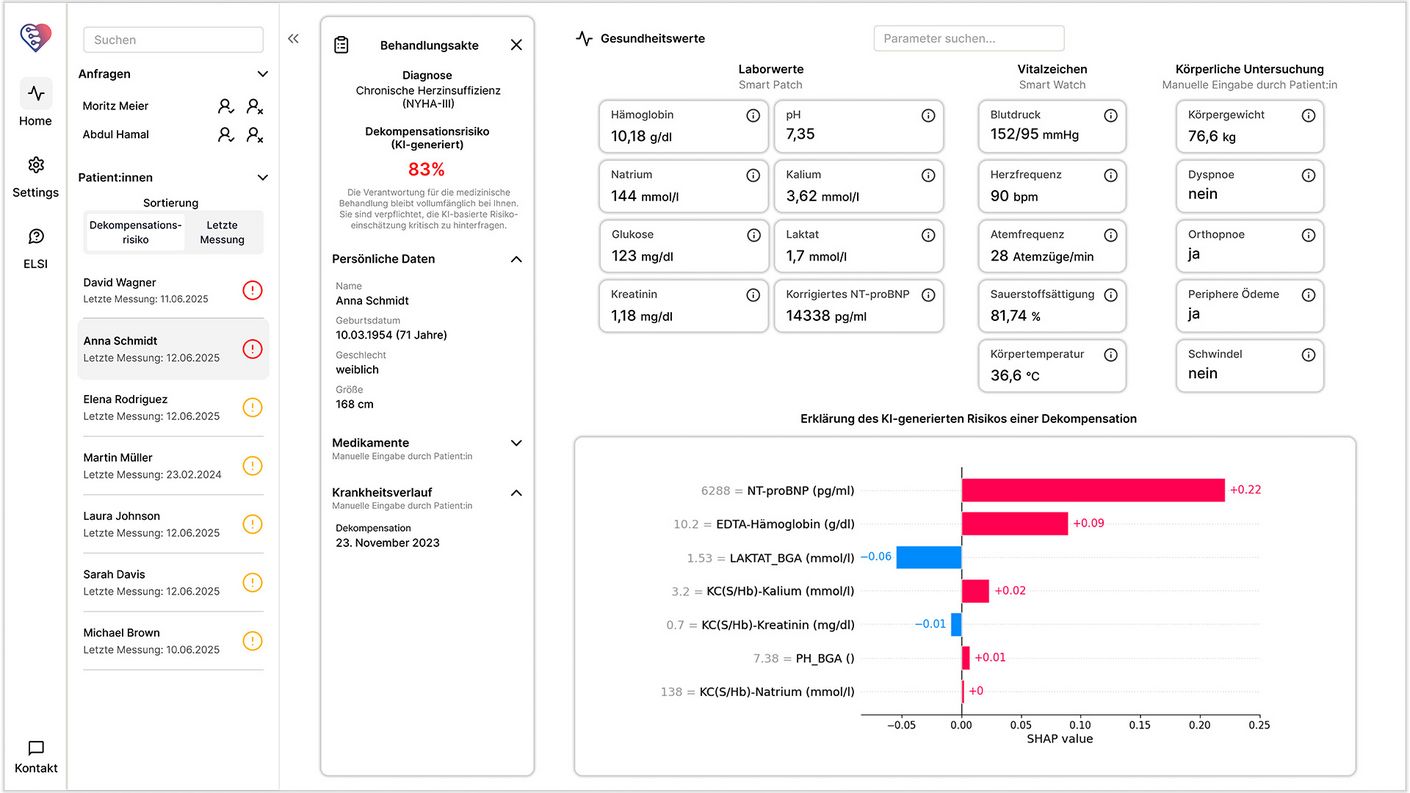Open Kontakt chat icon
The width and height of the screenshot is (1410, 793).
(x=36, y=749)
